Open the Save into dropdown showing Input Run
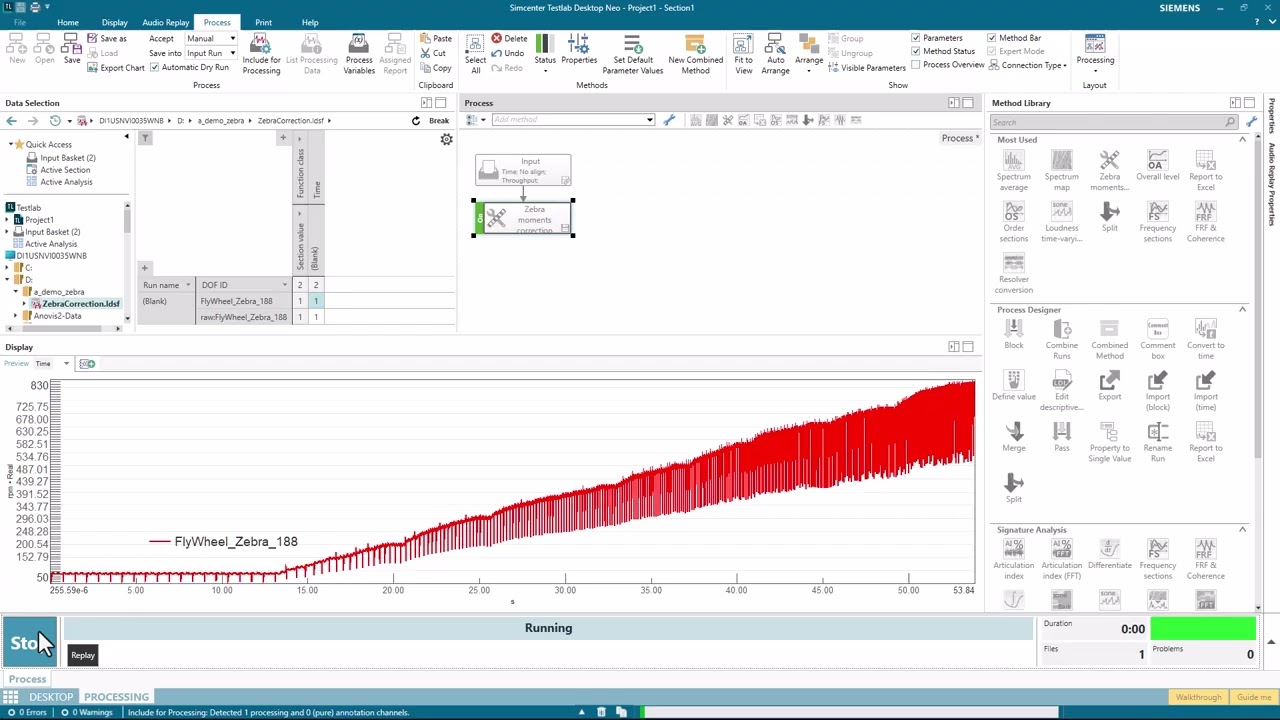 [211, 53]
